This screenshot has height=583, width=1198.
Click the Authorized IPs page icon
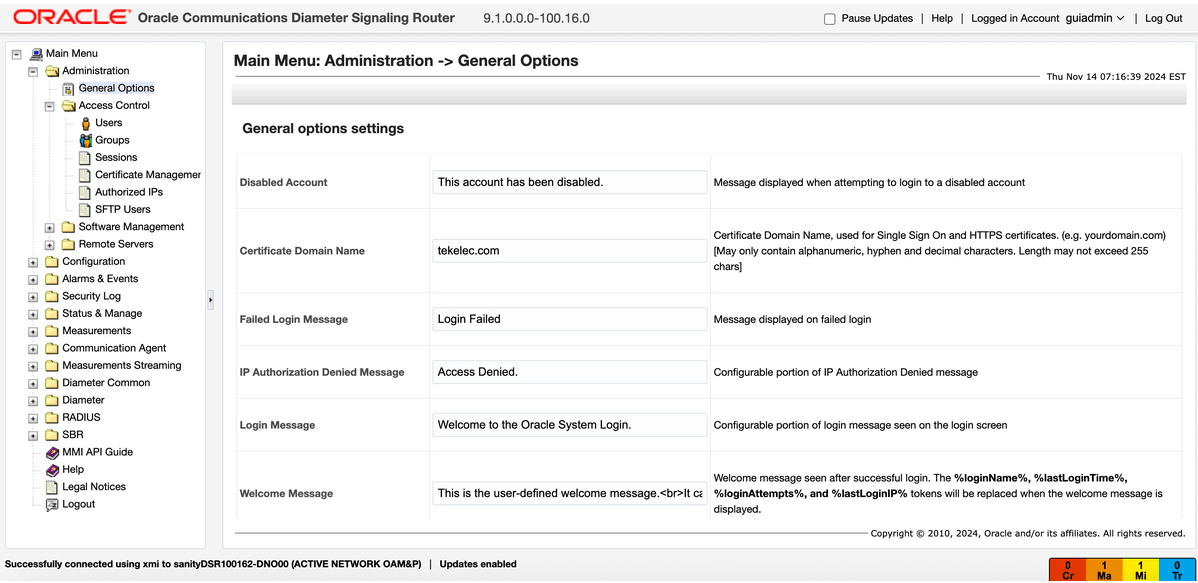pos(85,193)
